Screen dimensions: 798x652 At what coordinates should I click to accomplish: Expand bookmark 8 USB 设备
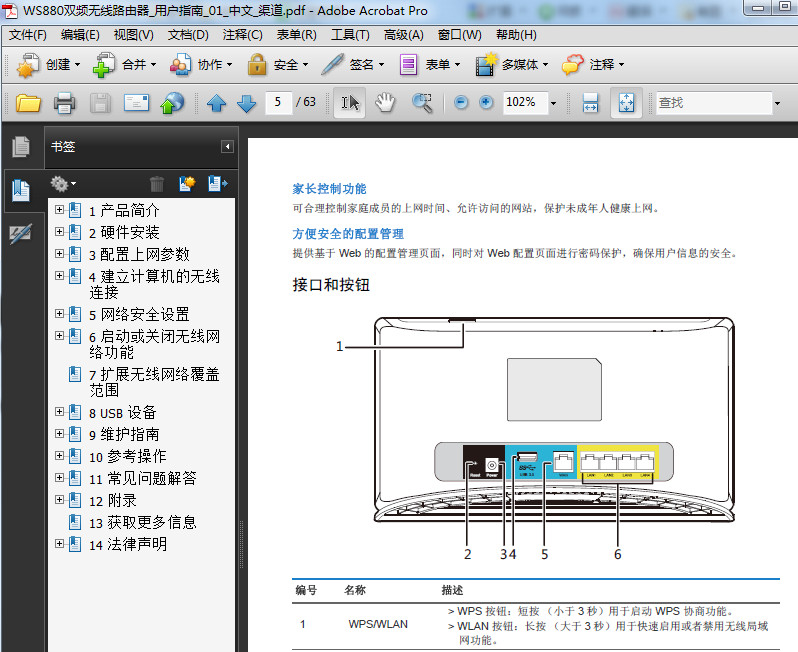(x=60, y=412)
